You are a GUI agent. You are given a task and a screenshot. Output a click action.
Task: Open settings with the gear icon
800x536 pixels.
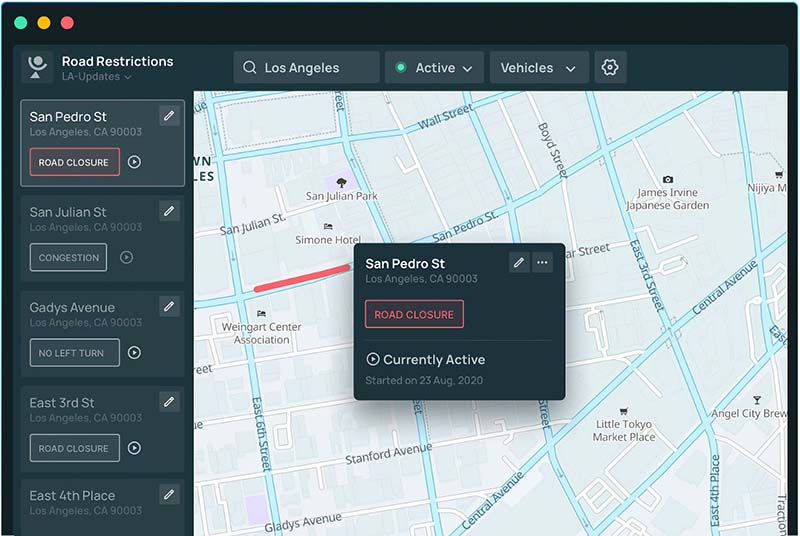click(x=610, y=67)
